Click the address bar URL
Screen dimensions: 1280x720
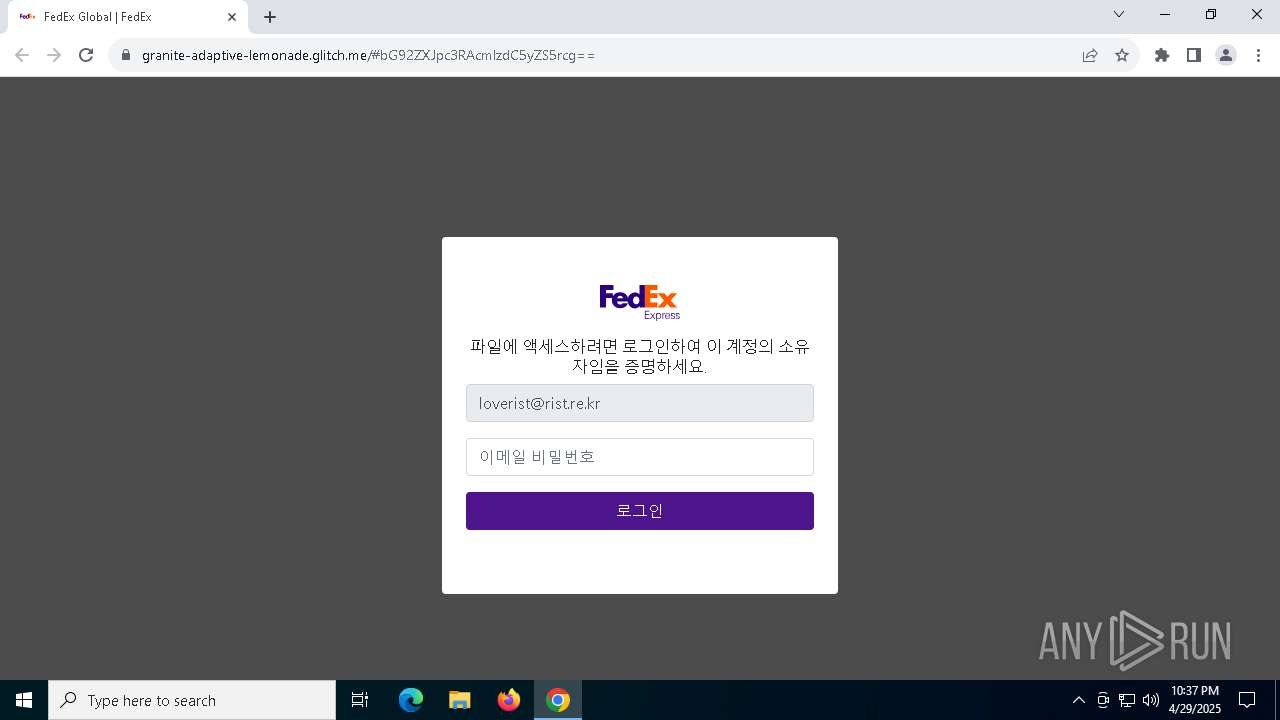tap(368, 55)
